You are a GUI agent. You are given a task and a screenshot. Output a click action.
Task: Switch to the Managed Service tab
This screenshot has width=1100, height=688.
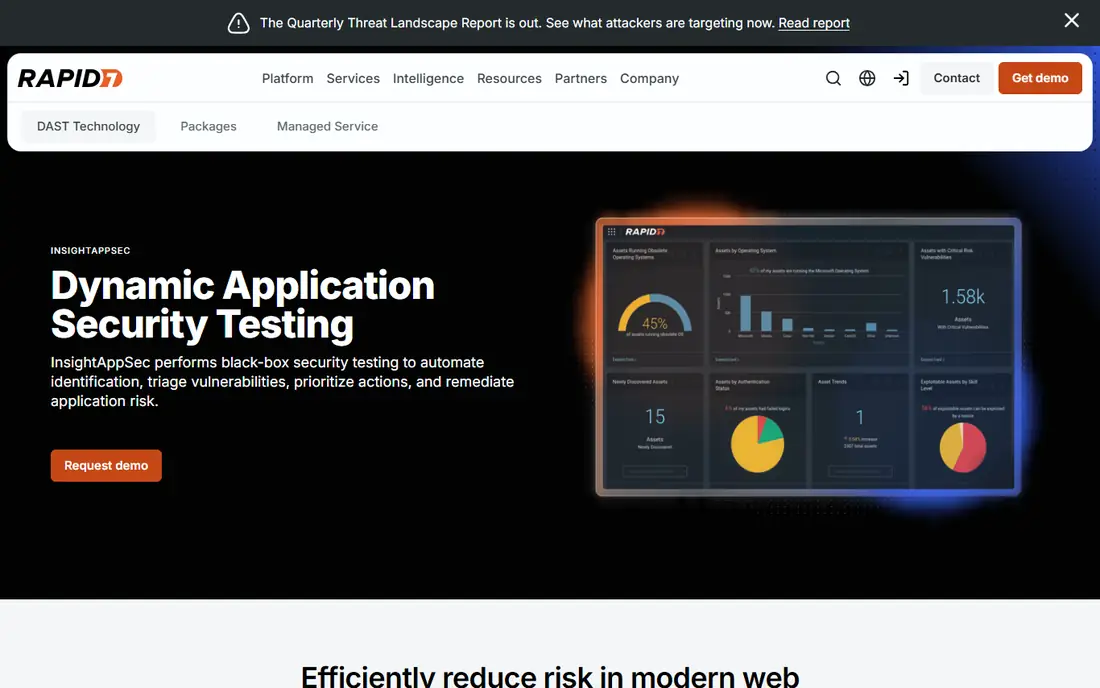coord(328,126)
